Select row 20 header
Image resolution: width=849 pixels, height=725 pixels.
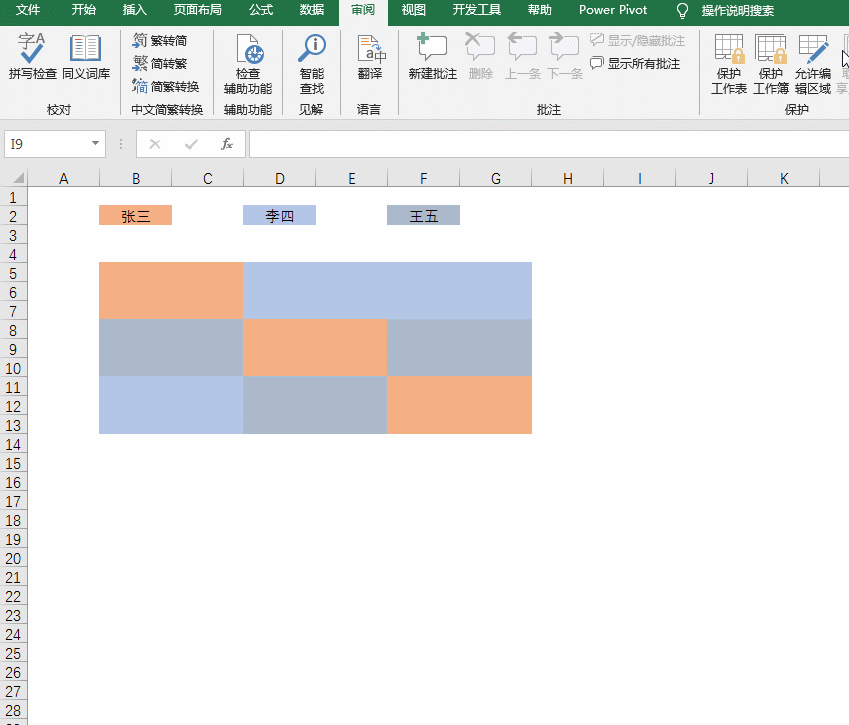coord(14,558)
